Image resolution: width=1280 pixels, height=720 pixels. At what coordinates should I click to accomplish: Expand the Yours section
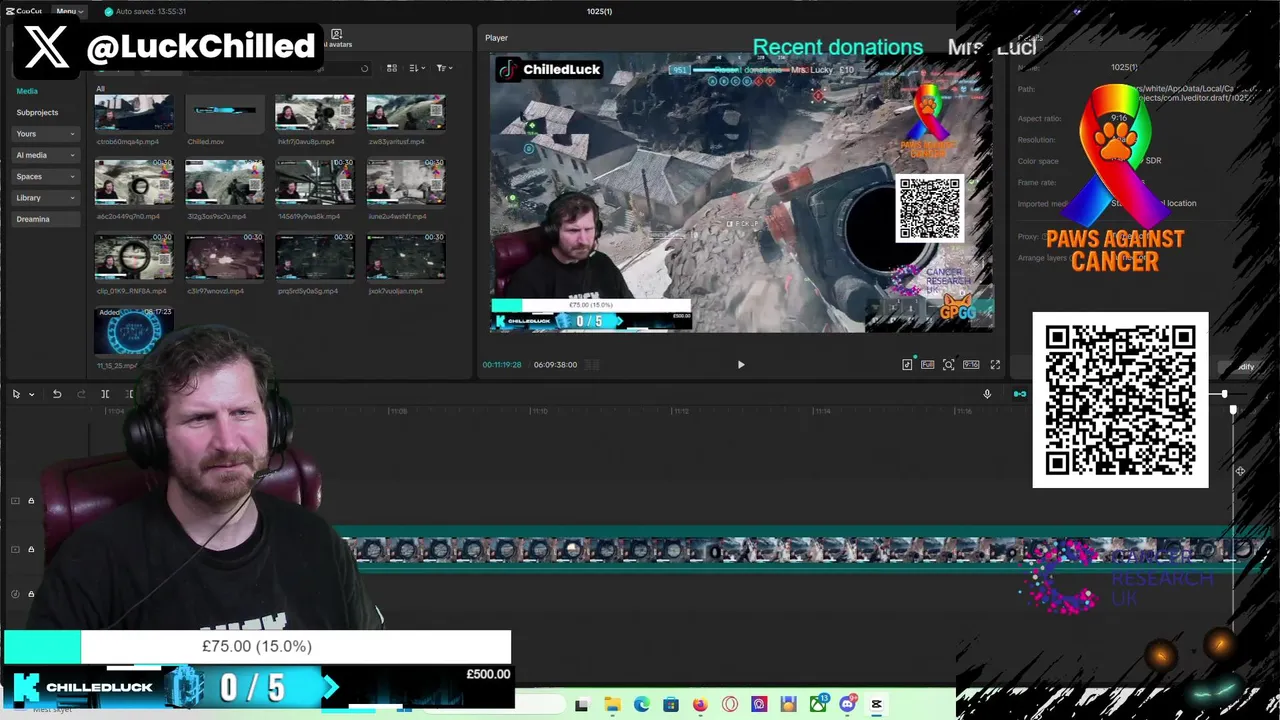(x=46, y=134)
